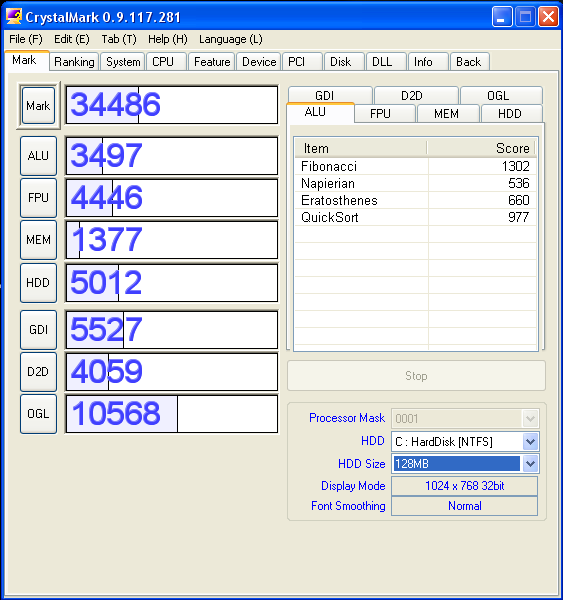Viewport: 563px width, 600px height.
Task: Click the GDI score bar 5527
Action: point(172,329)
